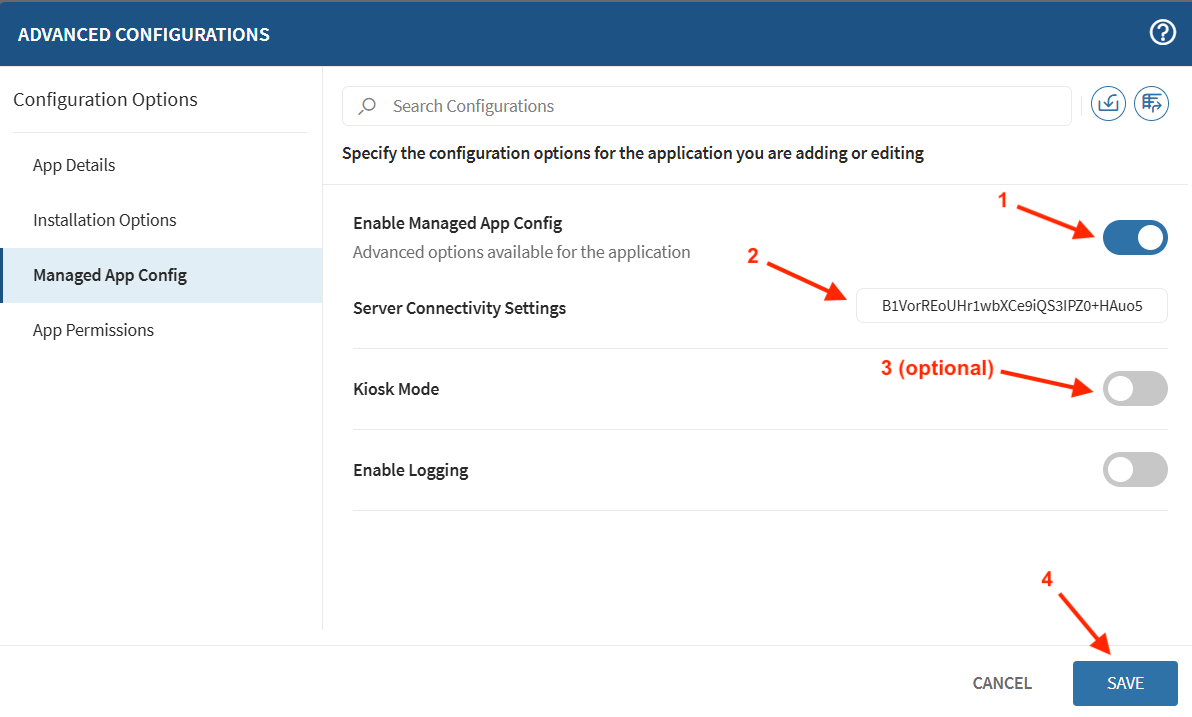Click the ADVANCED CONFIGURATIONS dialog title
Screen dimensions: 1192x717
pyautogui.click(x=144, y=35)
